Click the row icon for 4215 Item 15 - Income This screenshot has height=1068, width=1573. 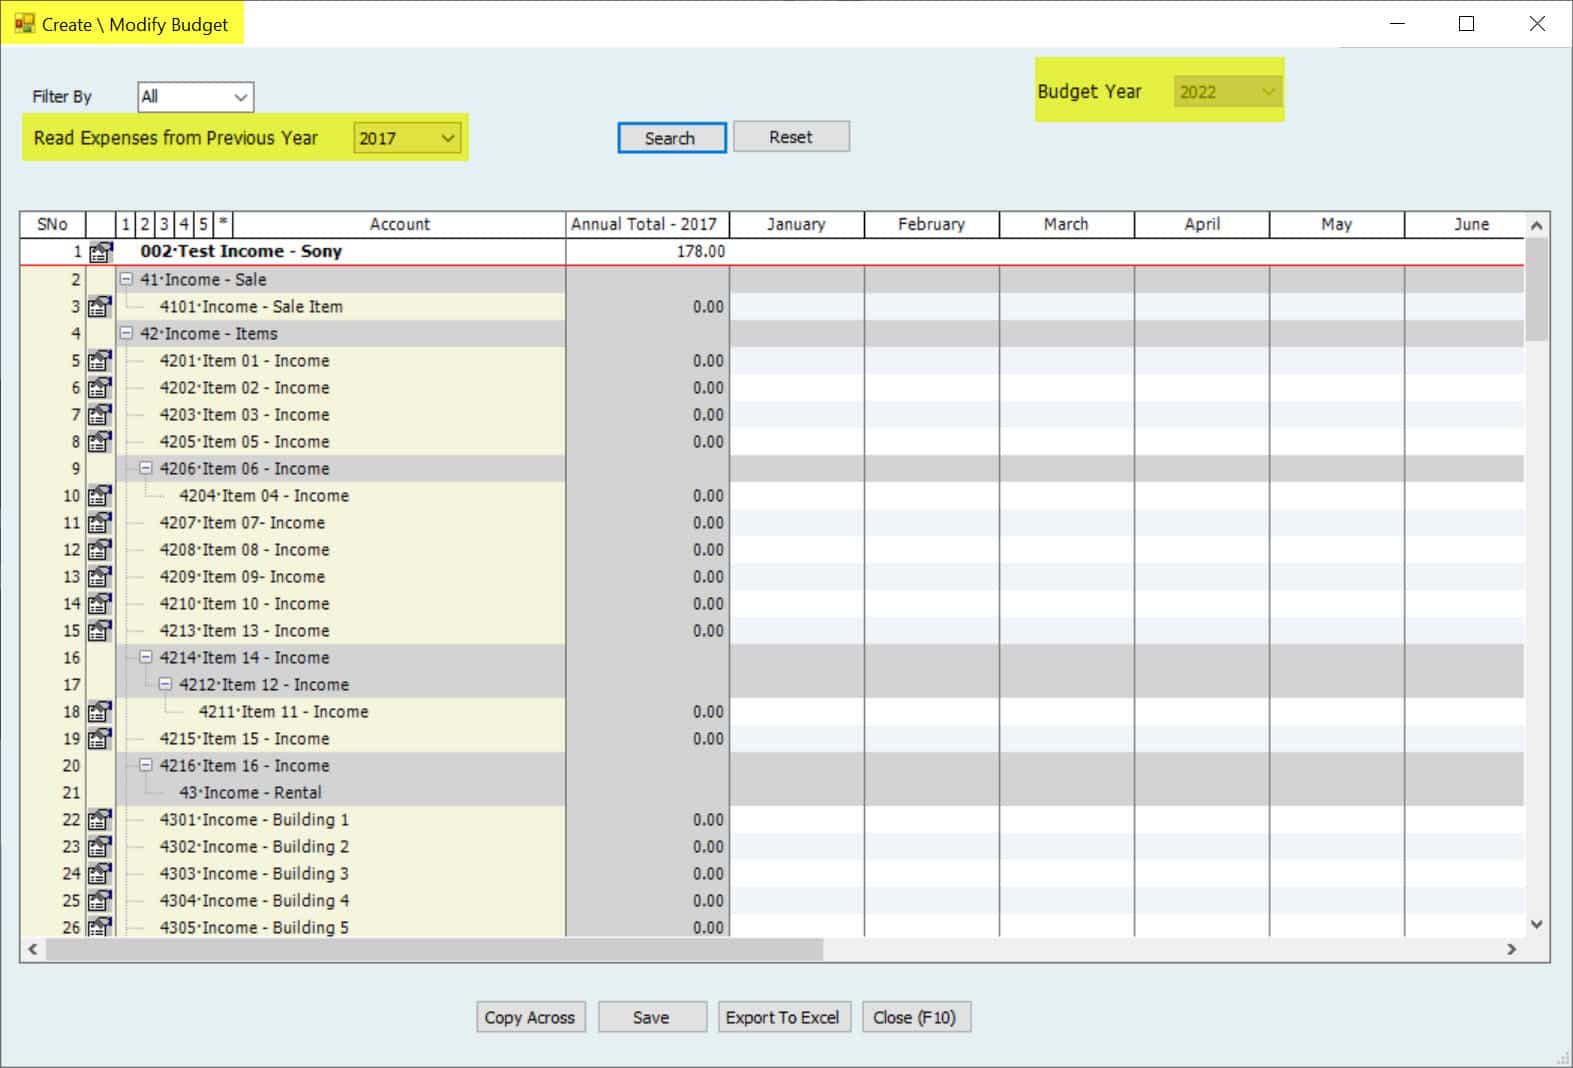[100, 739]
